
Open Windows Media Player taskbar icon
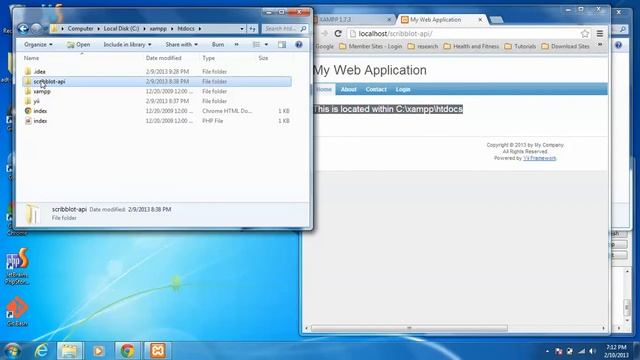98,351
